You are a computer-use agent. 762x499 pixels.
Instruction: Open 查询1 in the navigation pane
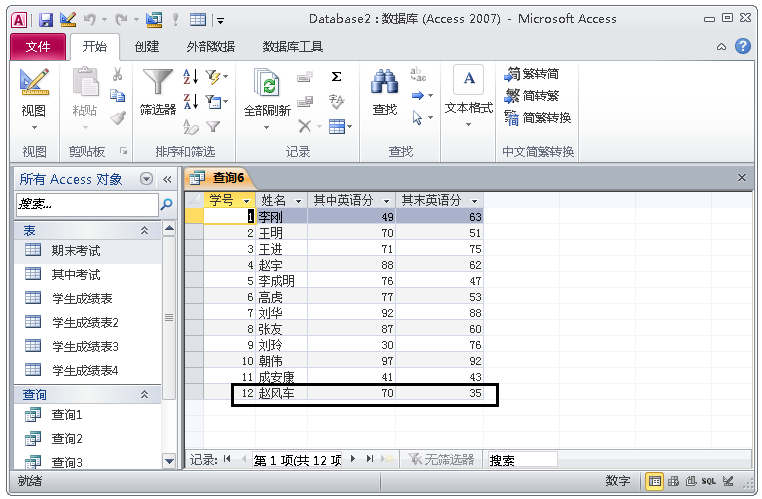coord(87,415)
